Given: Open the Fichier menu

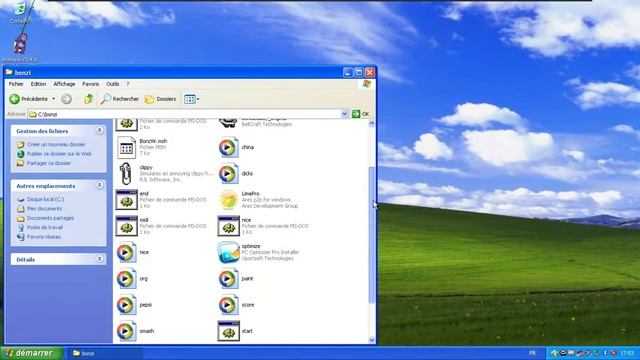Looking at the screenshot, I should pyautogui.click(x=16, y=84).
